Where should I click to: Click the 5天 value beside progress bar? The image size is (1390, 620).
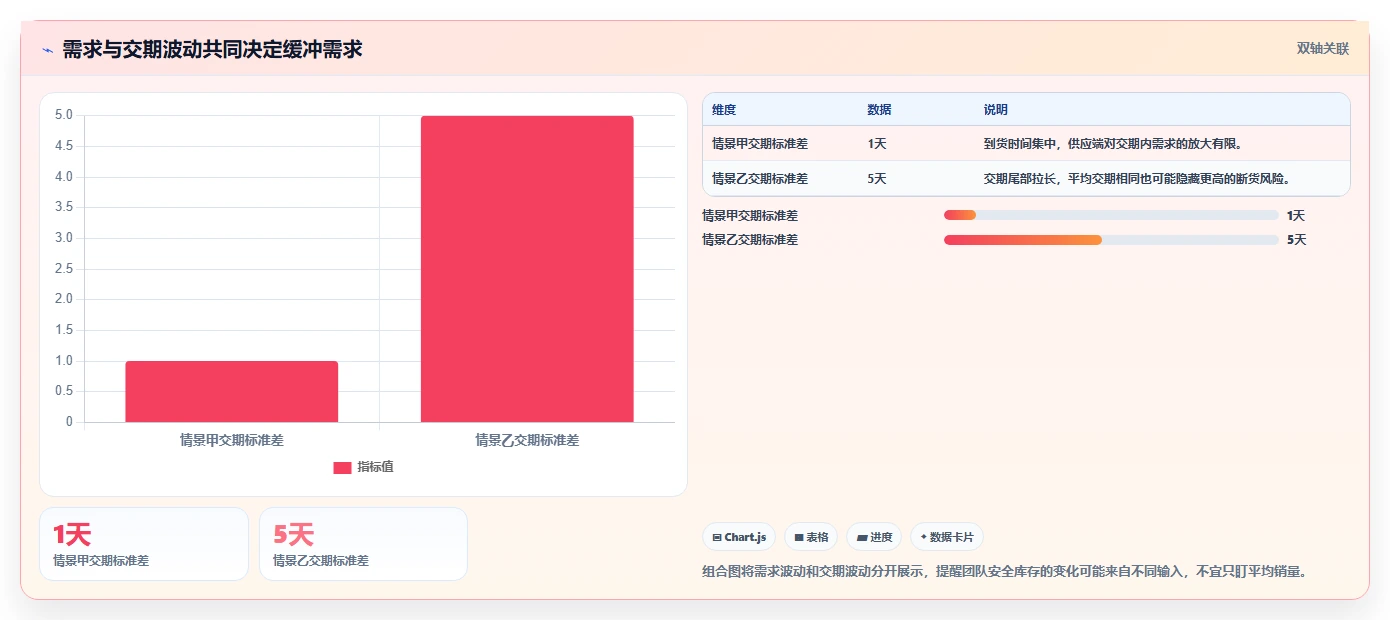(1296, 240)
